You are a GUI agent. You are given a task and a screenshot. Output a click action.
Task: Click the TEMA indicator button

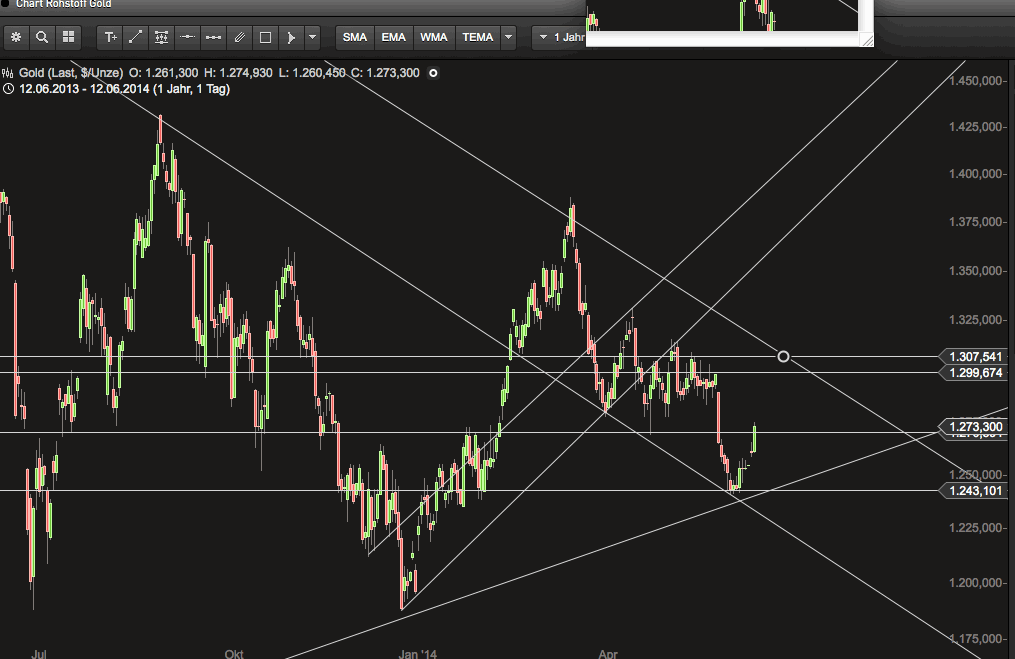point(478,37)
